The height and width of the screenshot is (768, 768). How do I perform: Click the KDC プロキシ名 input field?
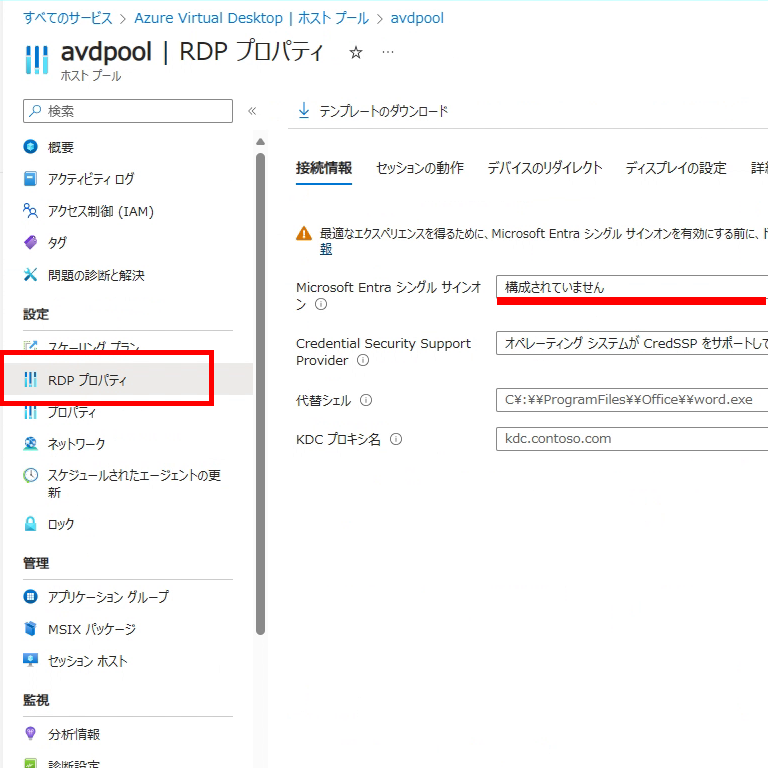(632, 439)
